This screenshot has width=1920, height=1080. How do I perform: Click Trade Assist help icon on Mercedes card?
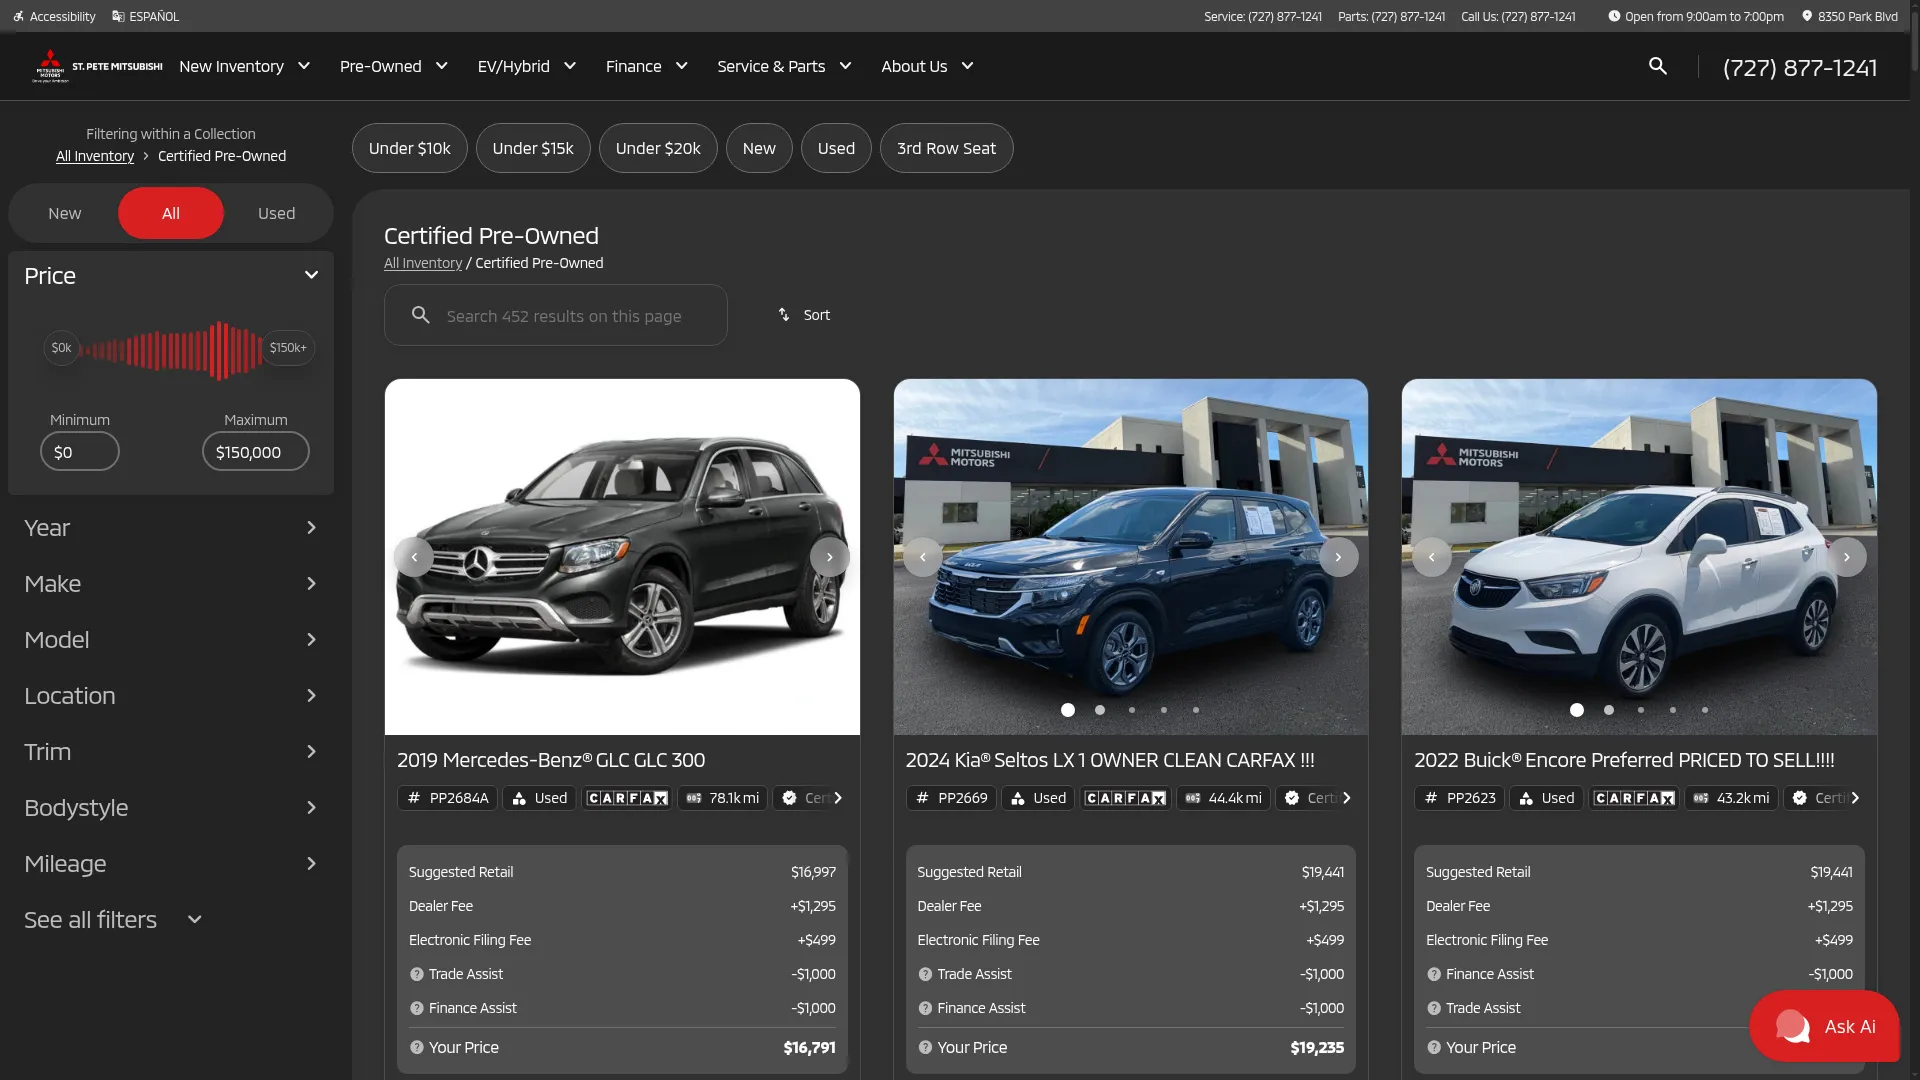pos(417,974)
